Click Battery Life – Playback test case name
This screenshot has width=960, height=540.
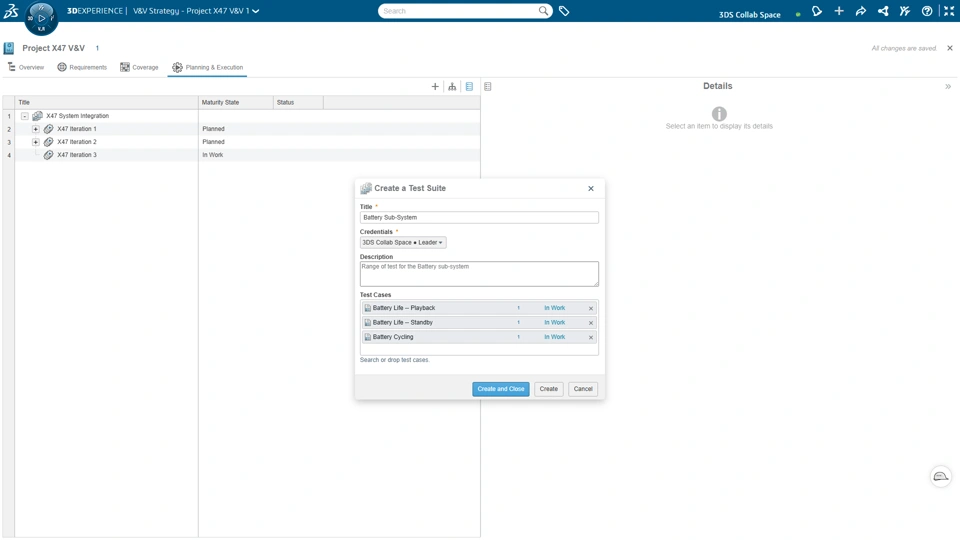click(x=404, y=308)
